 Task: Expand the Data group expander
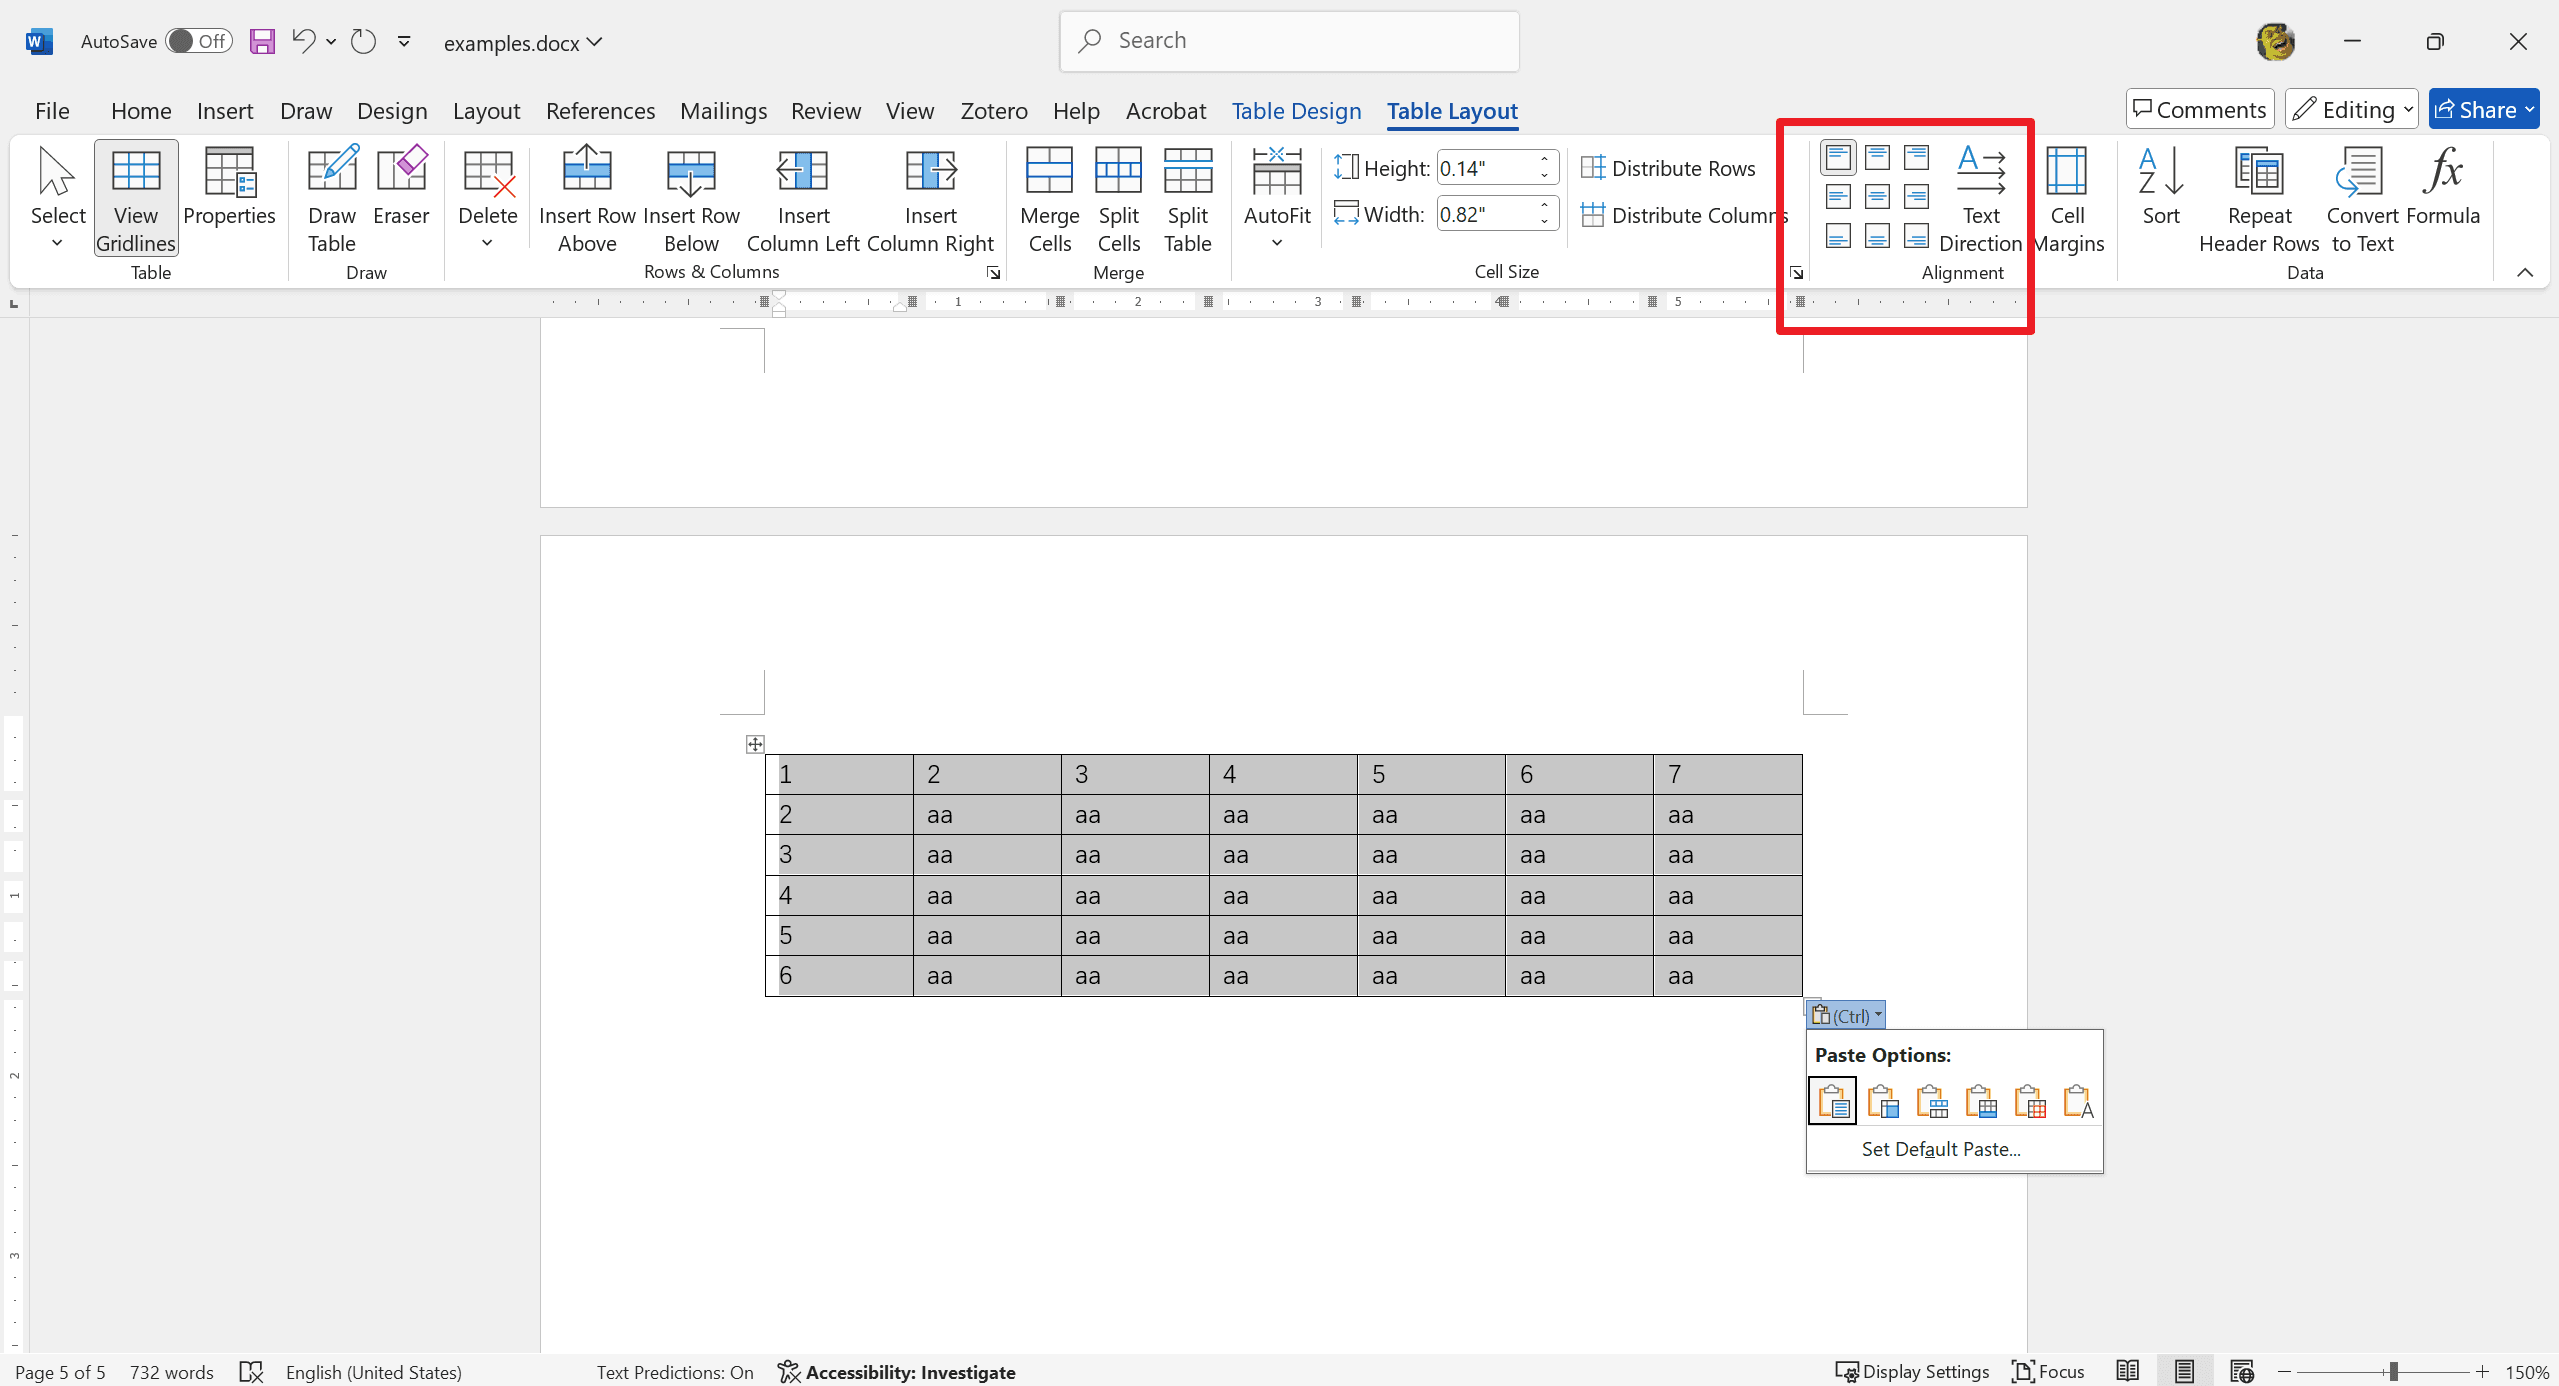click(2525, 273)
